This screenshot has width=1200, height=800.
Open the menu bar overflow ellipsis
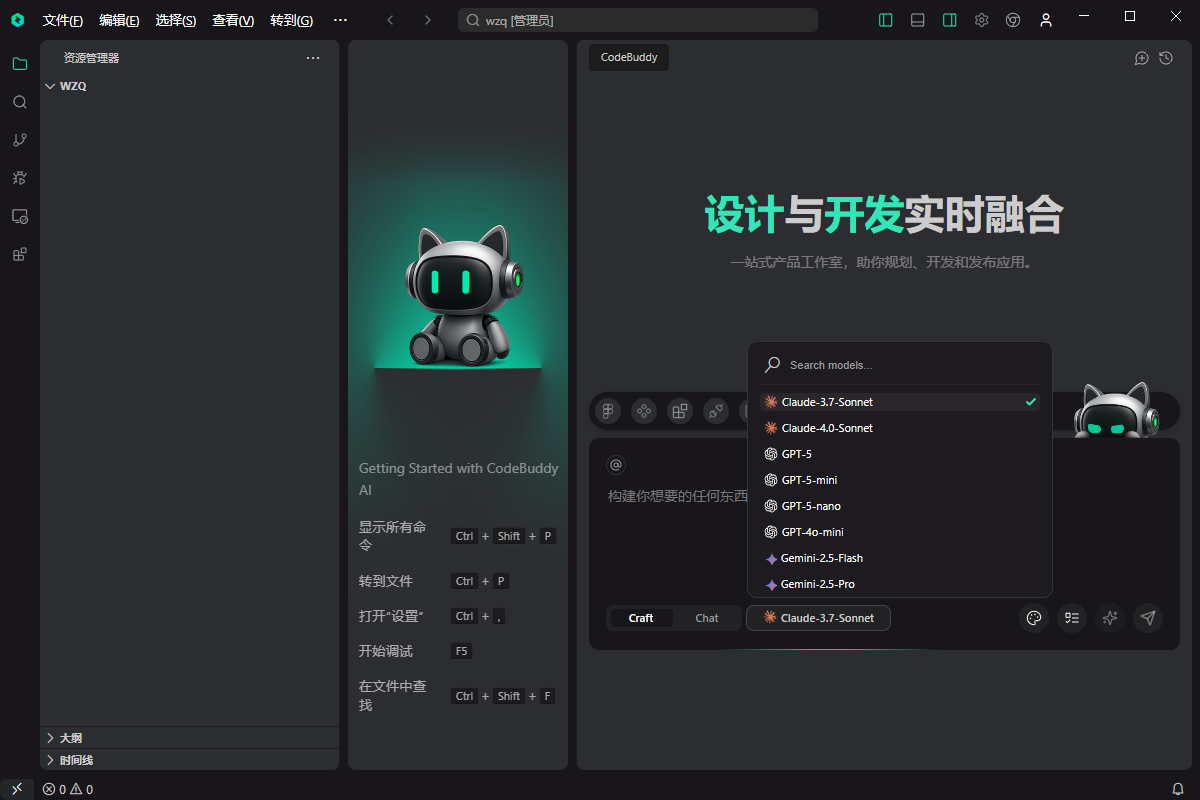[340, 20]
